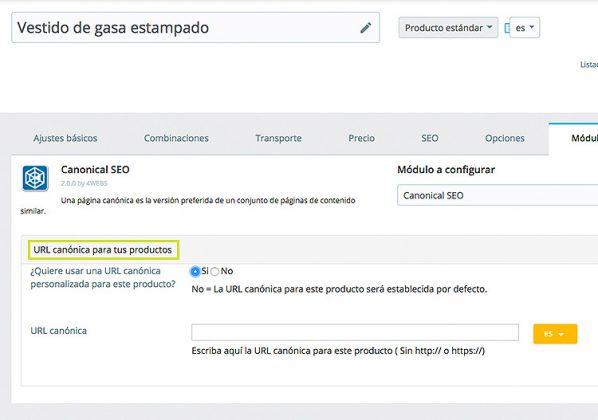The image size is (598, 420).
Task: Click the pencil edit icon in product name
Action: tap(365, 28)
